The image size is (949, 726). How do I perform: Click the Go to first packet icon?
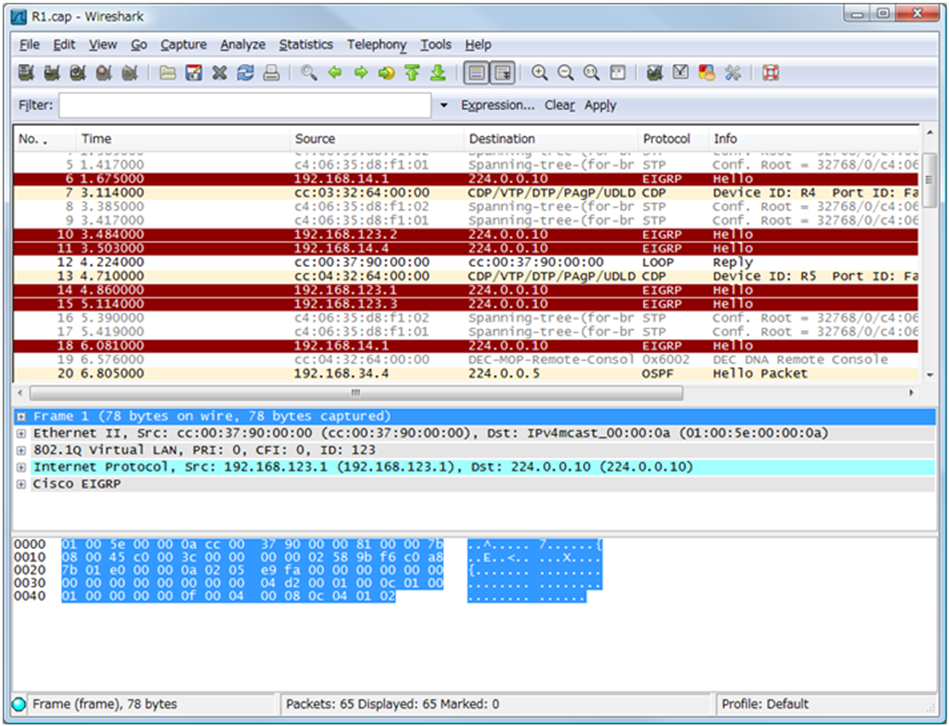(412, 73)
